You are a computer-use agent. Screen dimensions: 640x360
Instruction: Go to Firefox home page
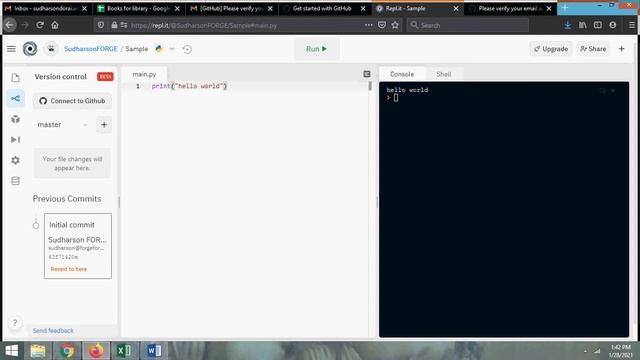pyautogui.click(x=55, y=25)
